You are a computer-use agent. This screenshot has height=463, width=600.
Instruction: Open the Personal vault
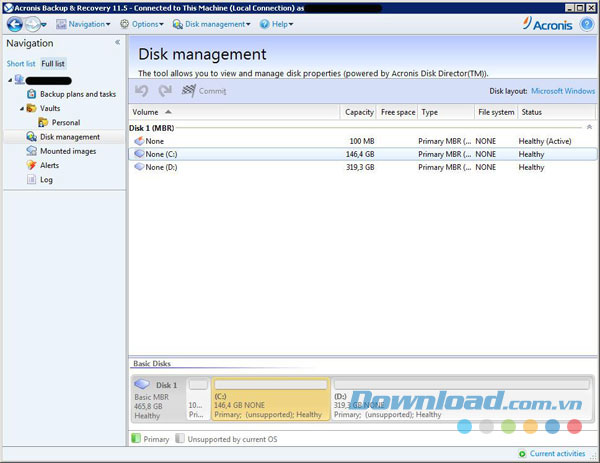66,122
